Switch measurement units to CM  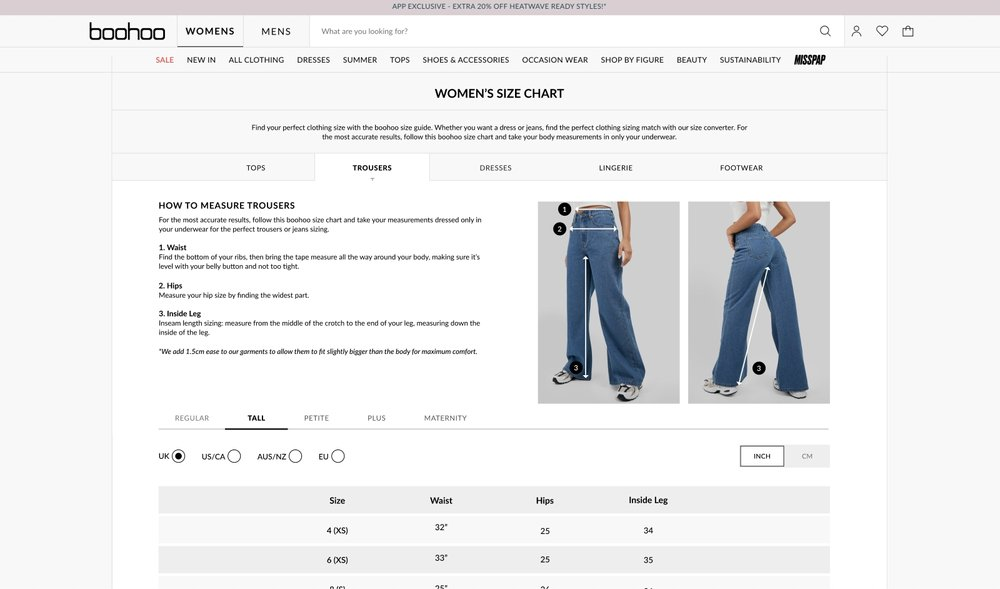807,456
